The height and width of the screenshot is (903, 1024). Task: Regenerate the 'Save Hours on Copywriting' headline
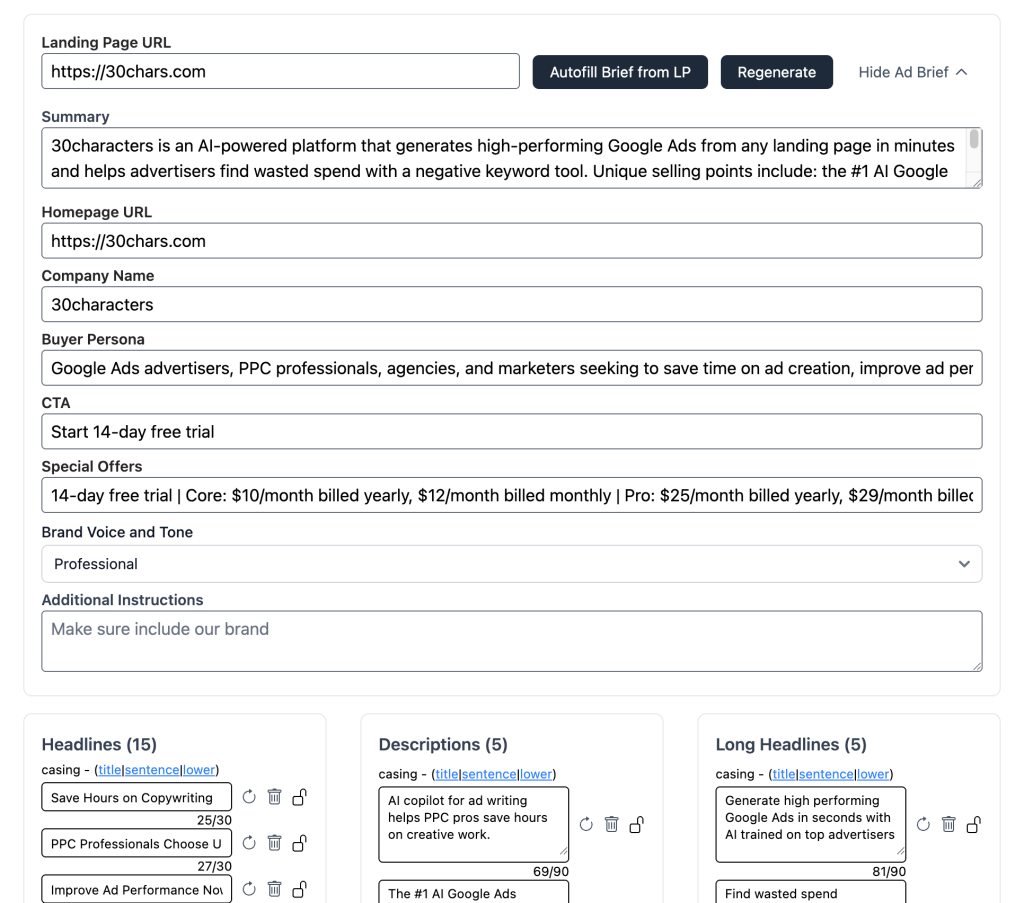(x=249, y=797)
